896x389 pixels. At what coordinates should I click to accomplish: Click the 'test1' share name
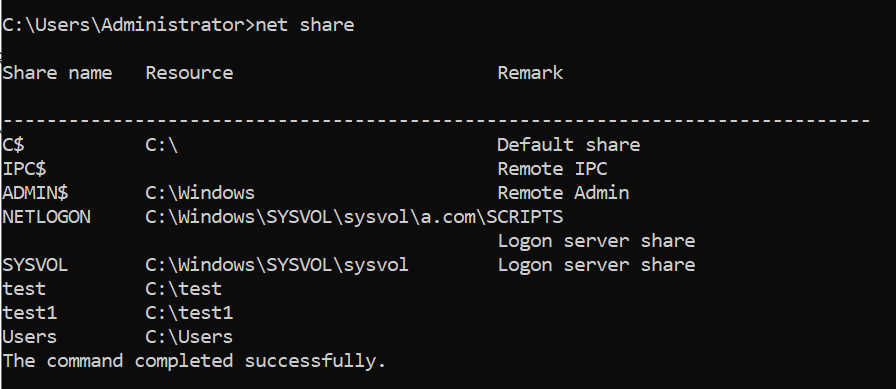(30, 313)
